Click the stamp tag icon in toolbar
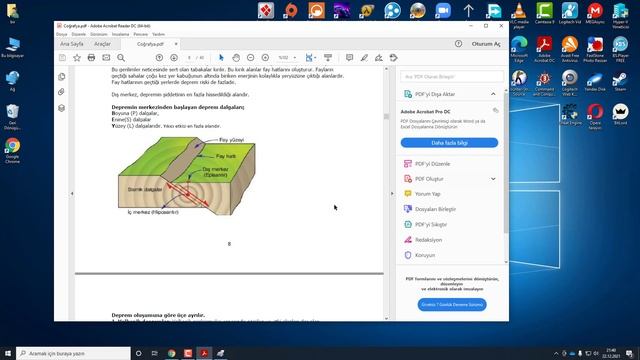This screenshot has height=360, width=640. coord(393,58)
